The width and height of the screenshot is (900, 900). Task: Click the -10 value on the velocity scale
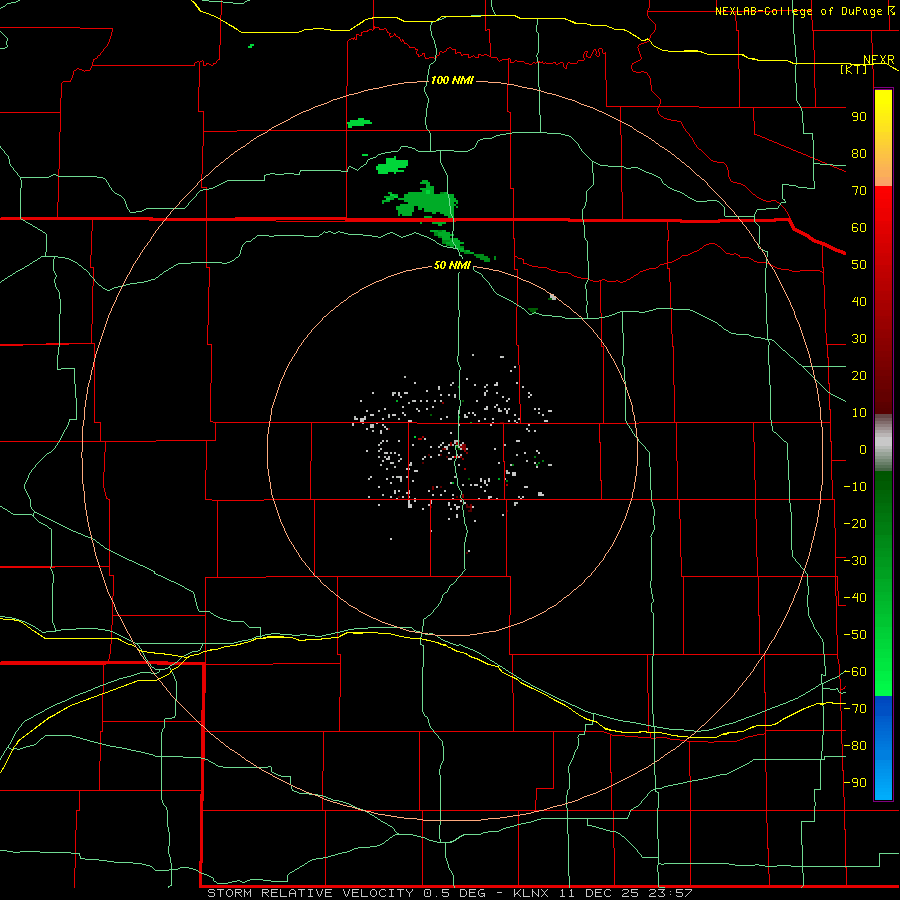[x=855, y=487]
